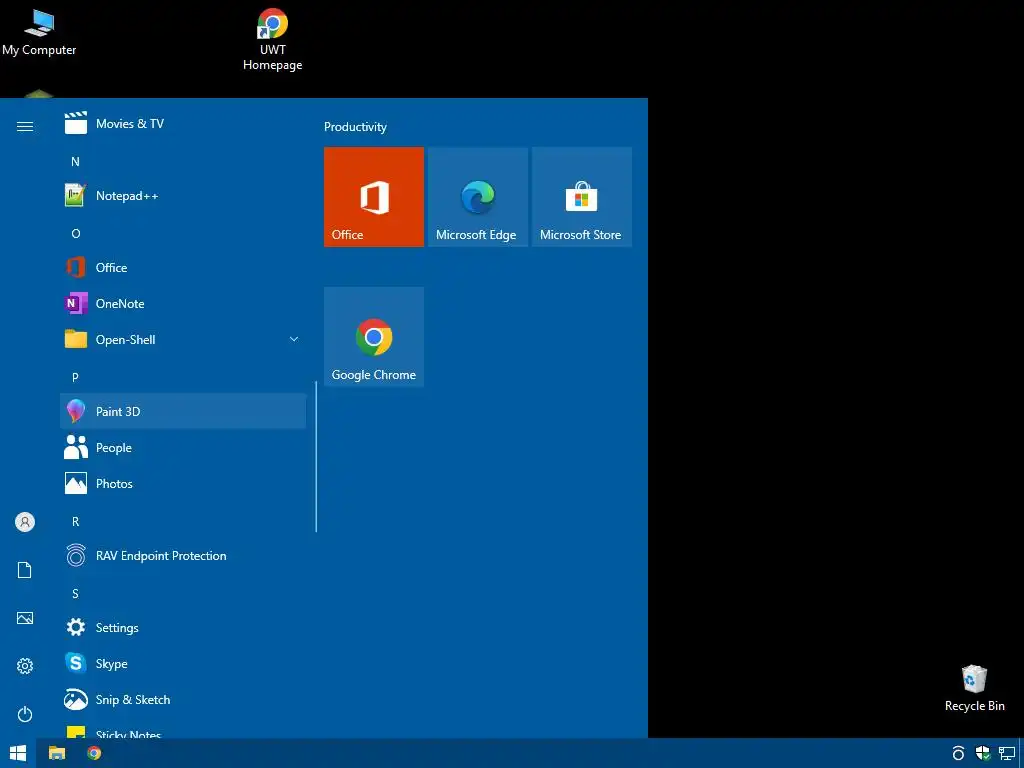Launch Notepad++ from the app list

pyautogui.click(x=183, y=195)
